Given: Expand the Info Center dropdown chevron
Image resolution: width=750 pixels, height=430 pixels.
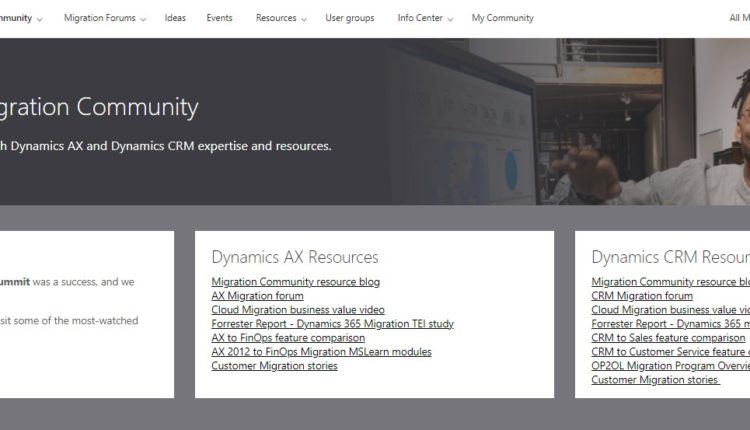Looking at the screenshot, I should point(451,19).
